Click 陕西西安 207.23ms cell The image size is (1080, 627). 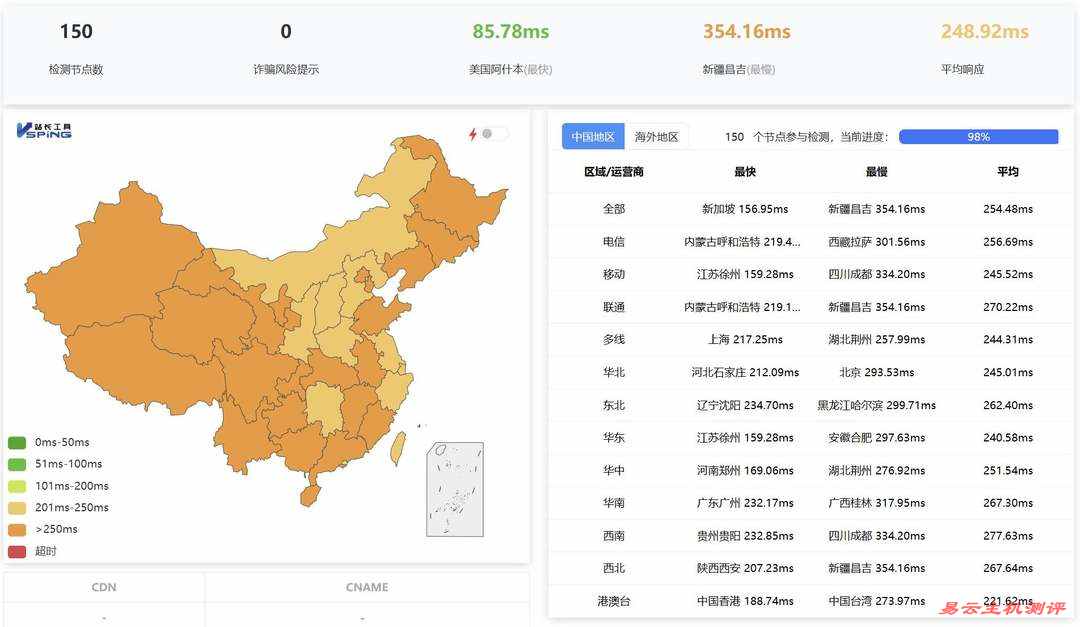point(745,568)
